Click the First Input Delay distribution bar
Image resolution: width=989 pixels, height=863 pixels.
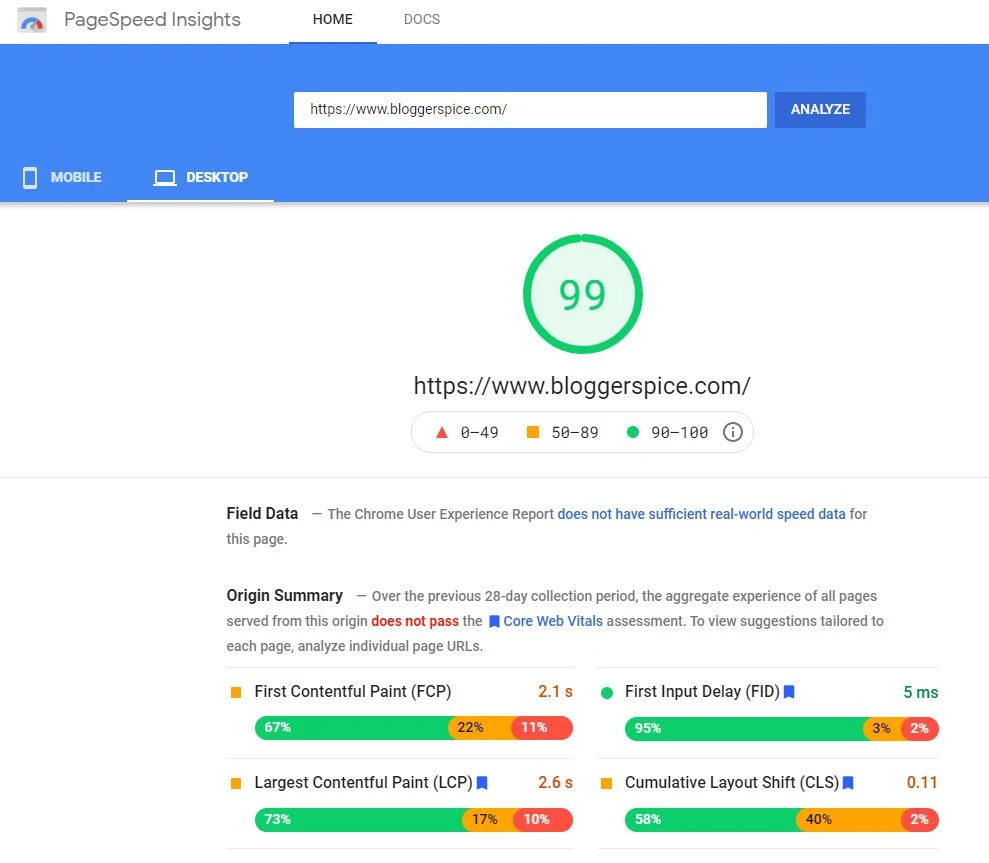click(x=781, y=728)
